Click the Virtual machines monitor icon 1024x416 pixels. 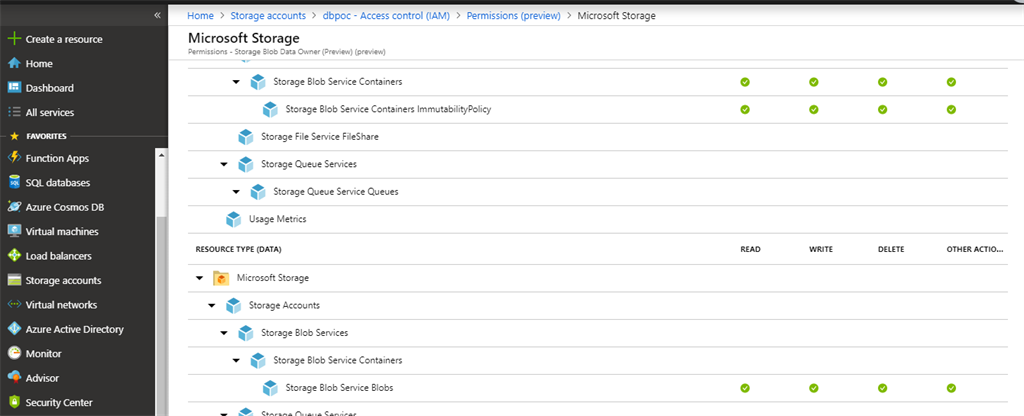click(x=14, y=231)
